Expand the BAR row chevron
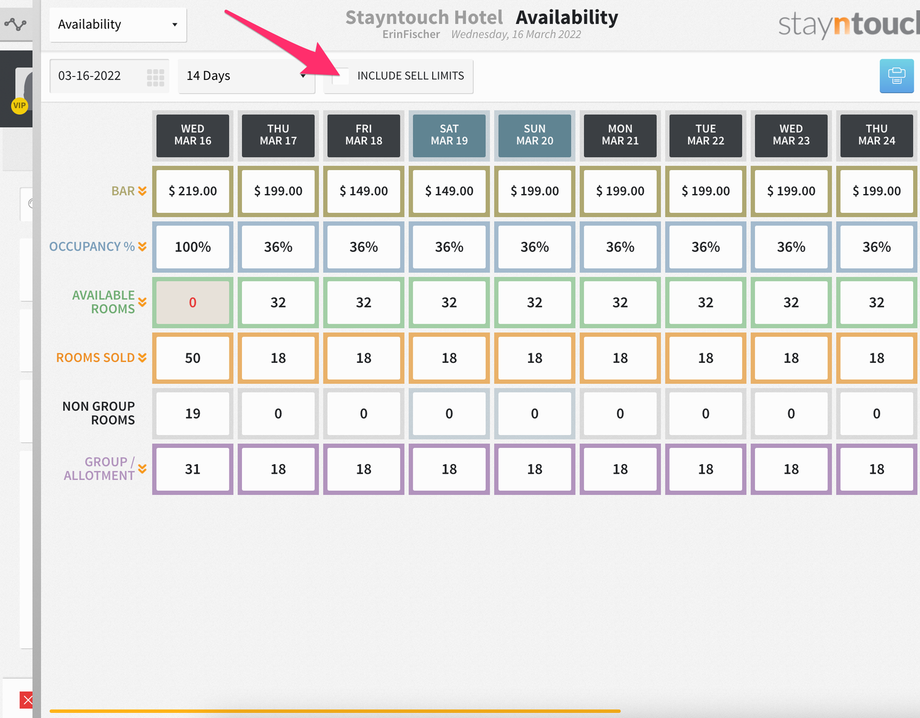This screenshot has height=718, width=920. [x=142, y=191]
